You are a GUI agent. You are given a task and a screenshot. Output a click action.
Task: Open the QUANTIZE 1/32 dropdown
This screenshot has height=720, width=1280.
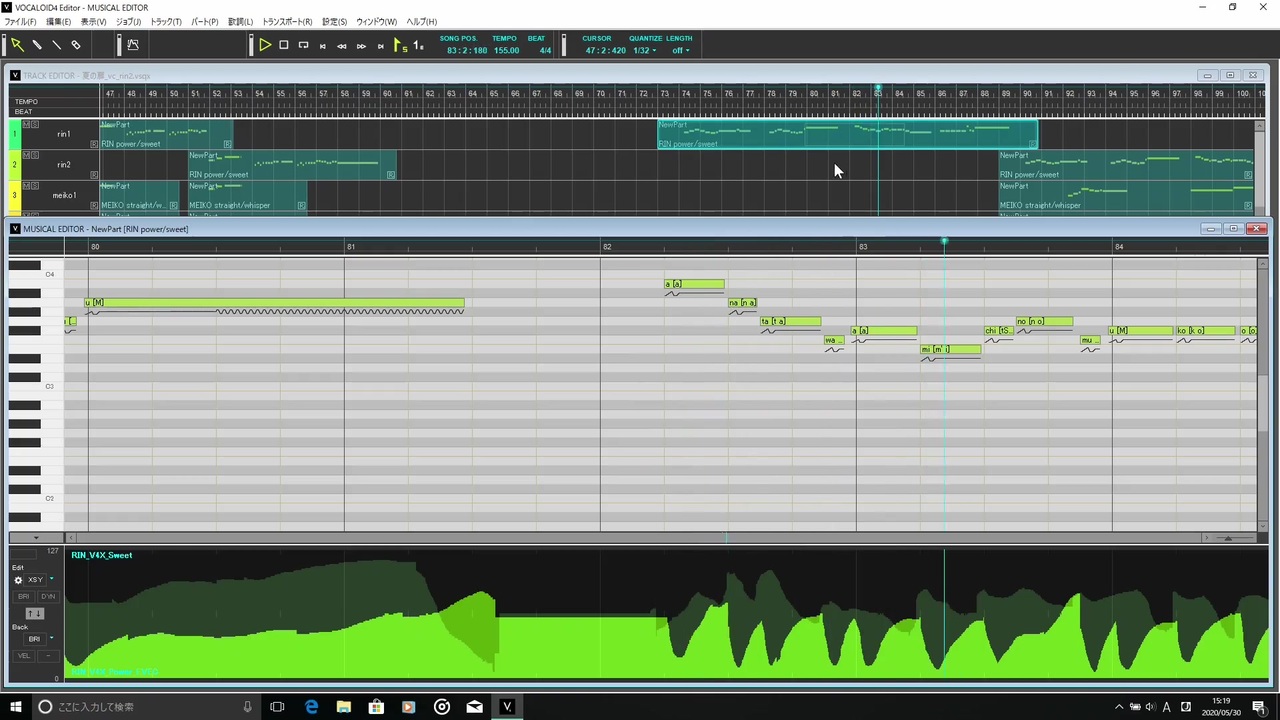point(645,50)
